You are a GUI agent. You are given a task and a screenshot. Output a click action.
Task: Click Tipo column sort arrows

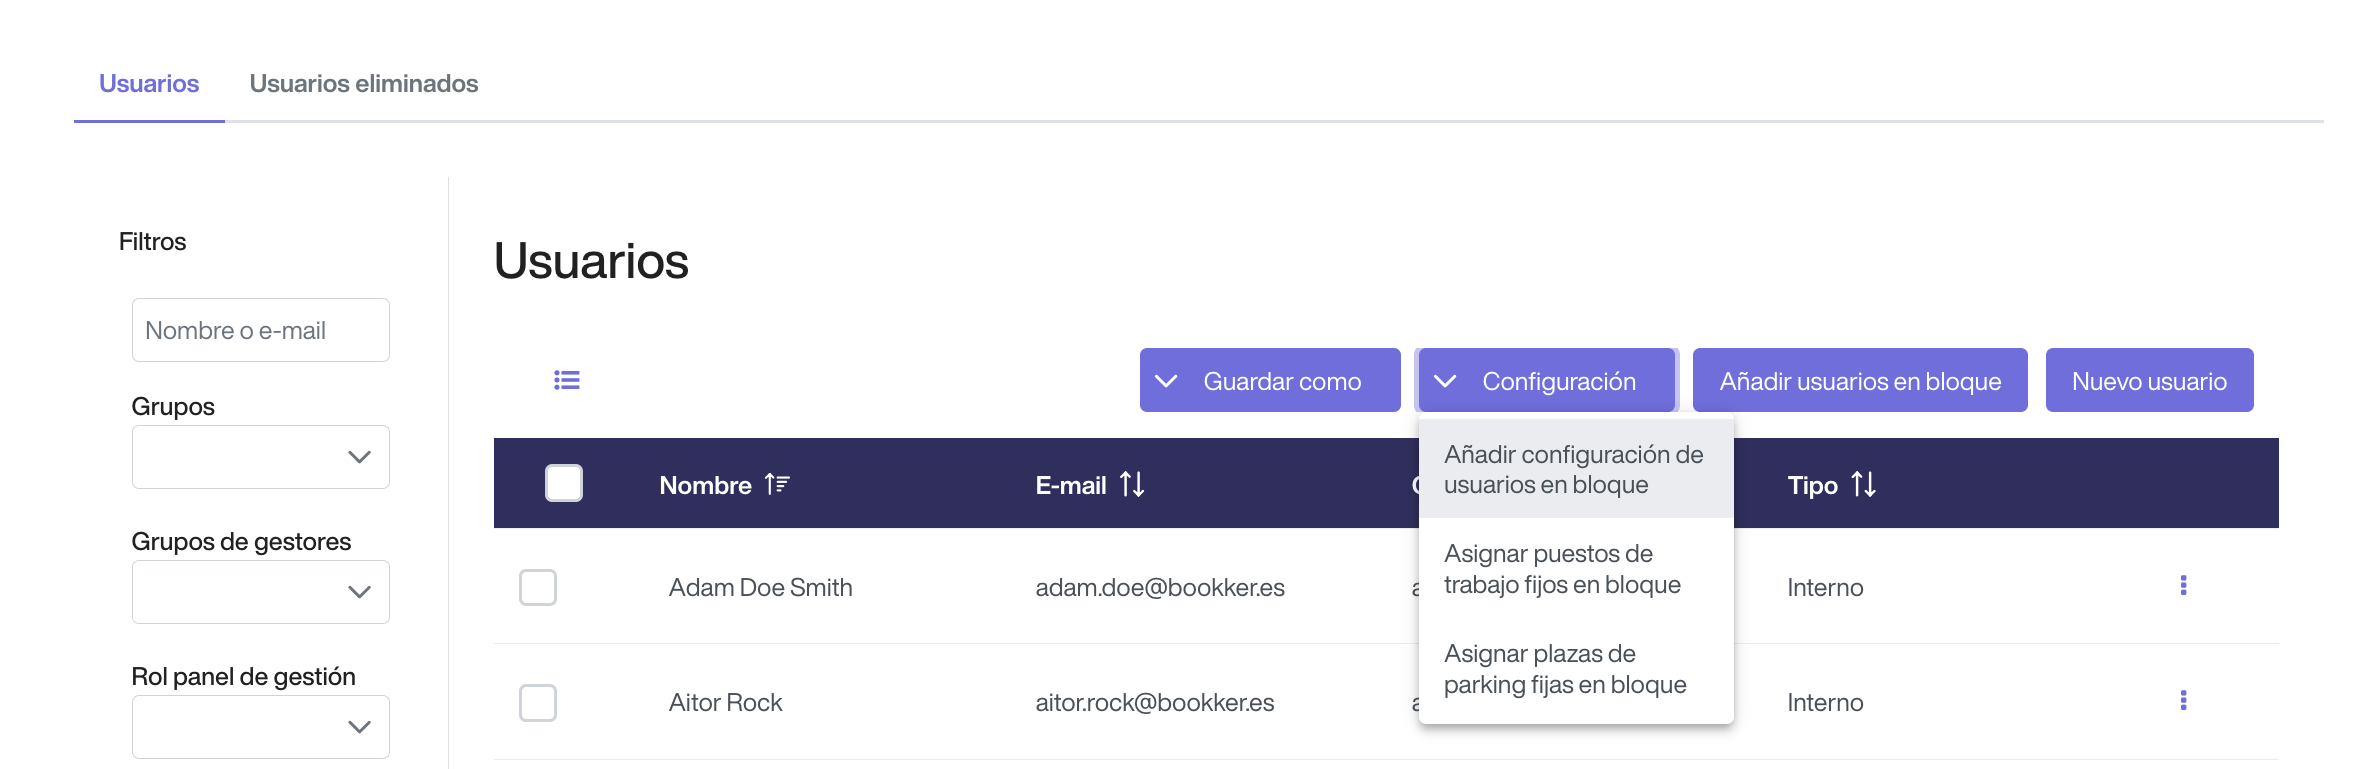coord(1863,485)
